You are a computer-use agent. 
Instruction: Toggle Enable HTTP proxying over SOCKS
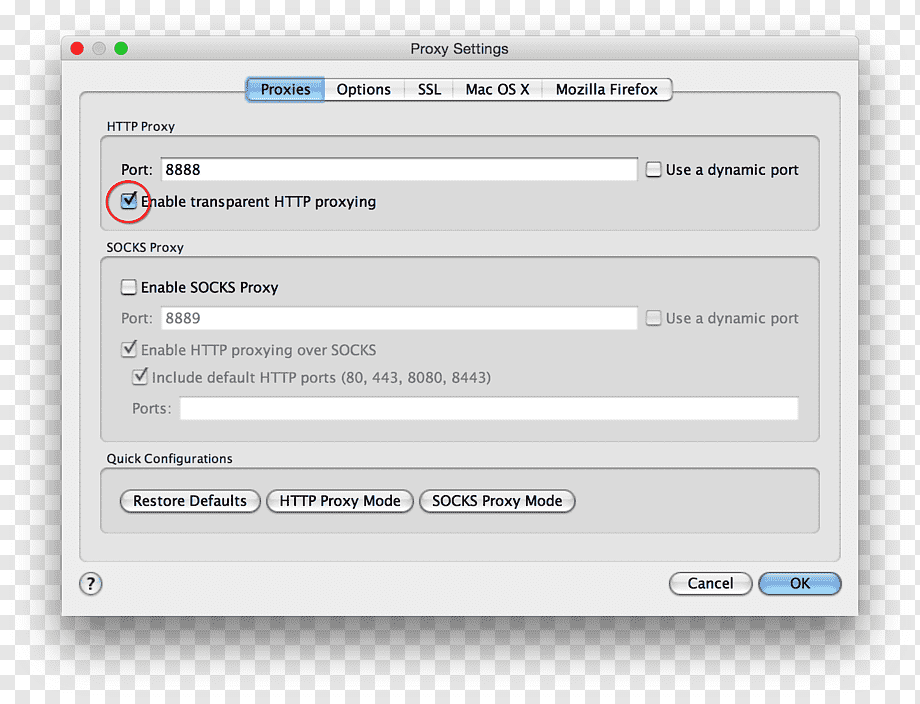click(x=128, y=350)
